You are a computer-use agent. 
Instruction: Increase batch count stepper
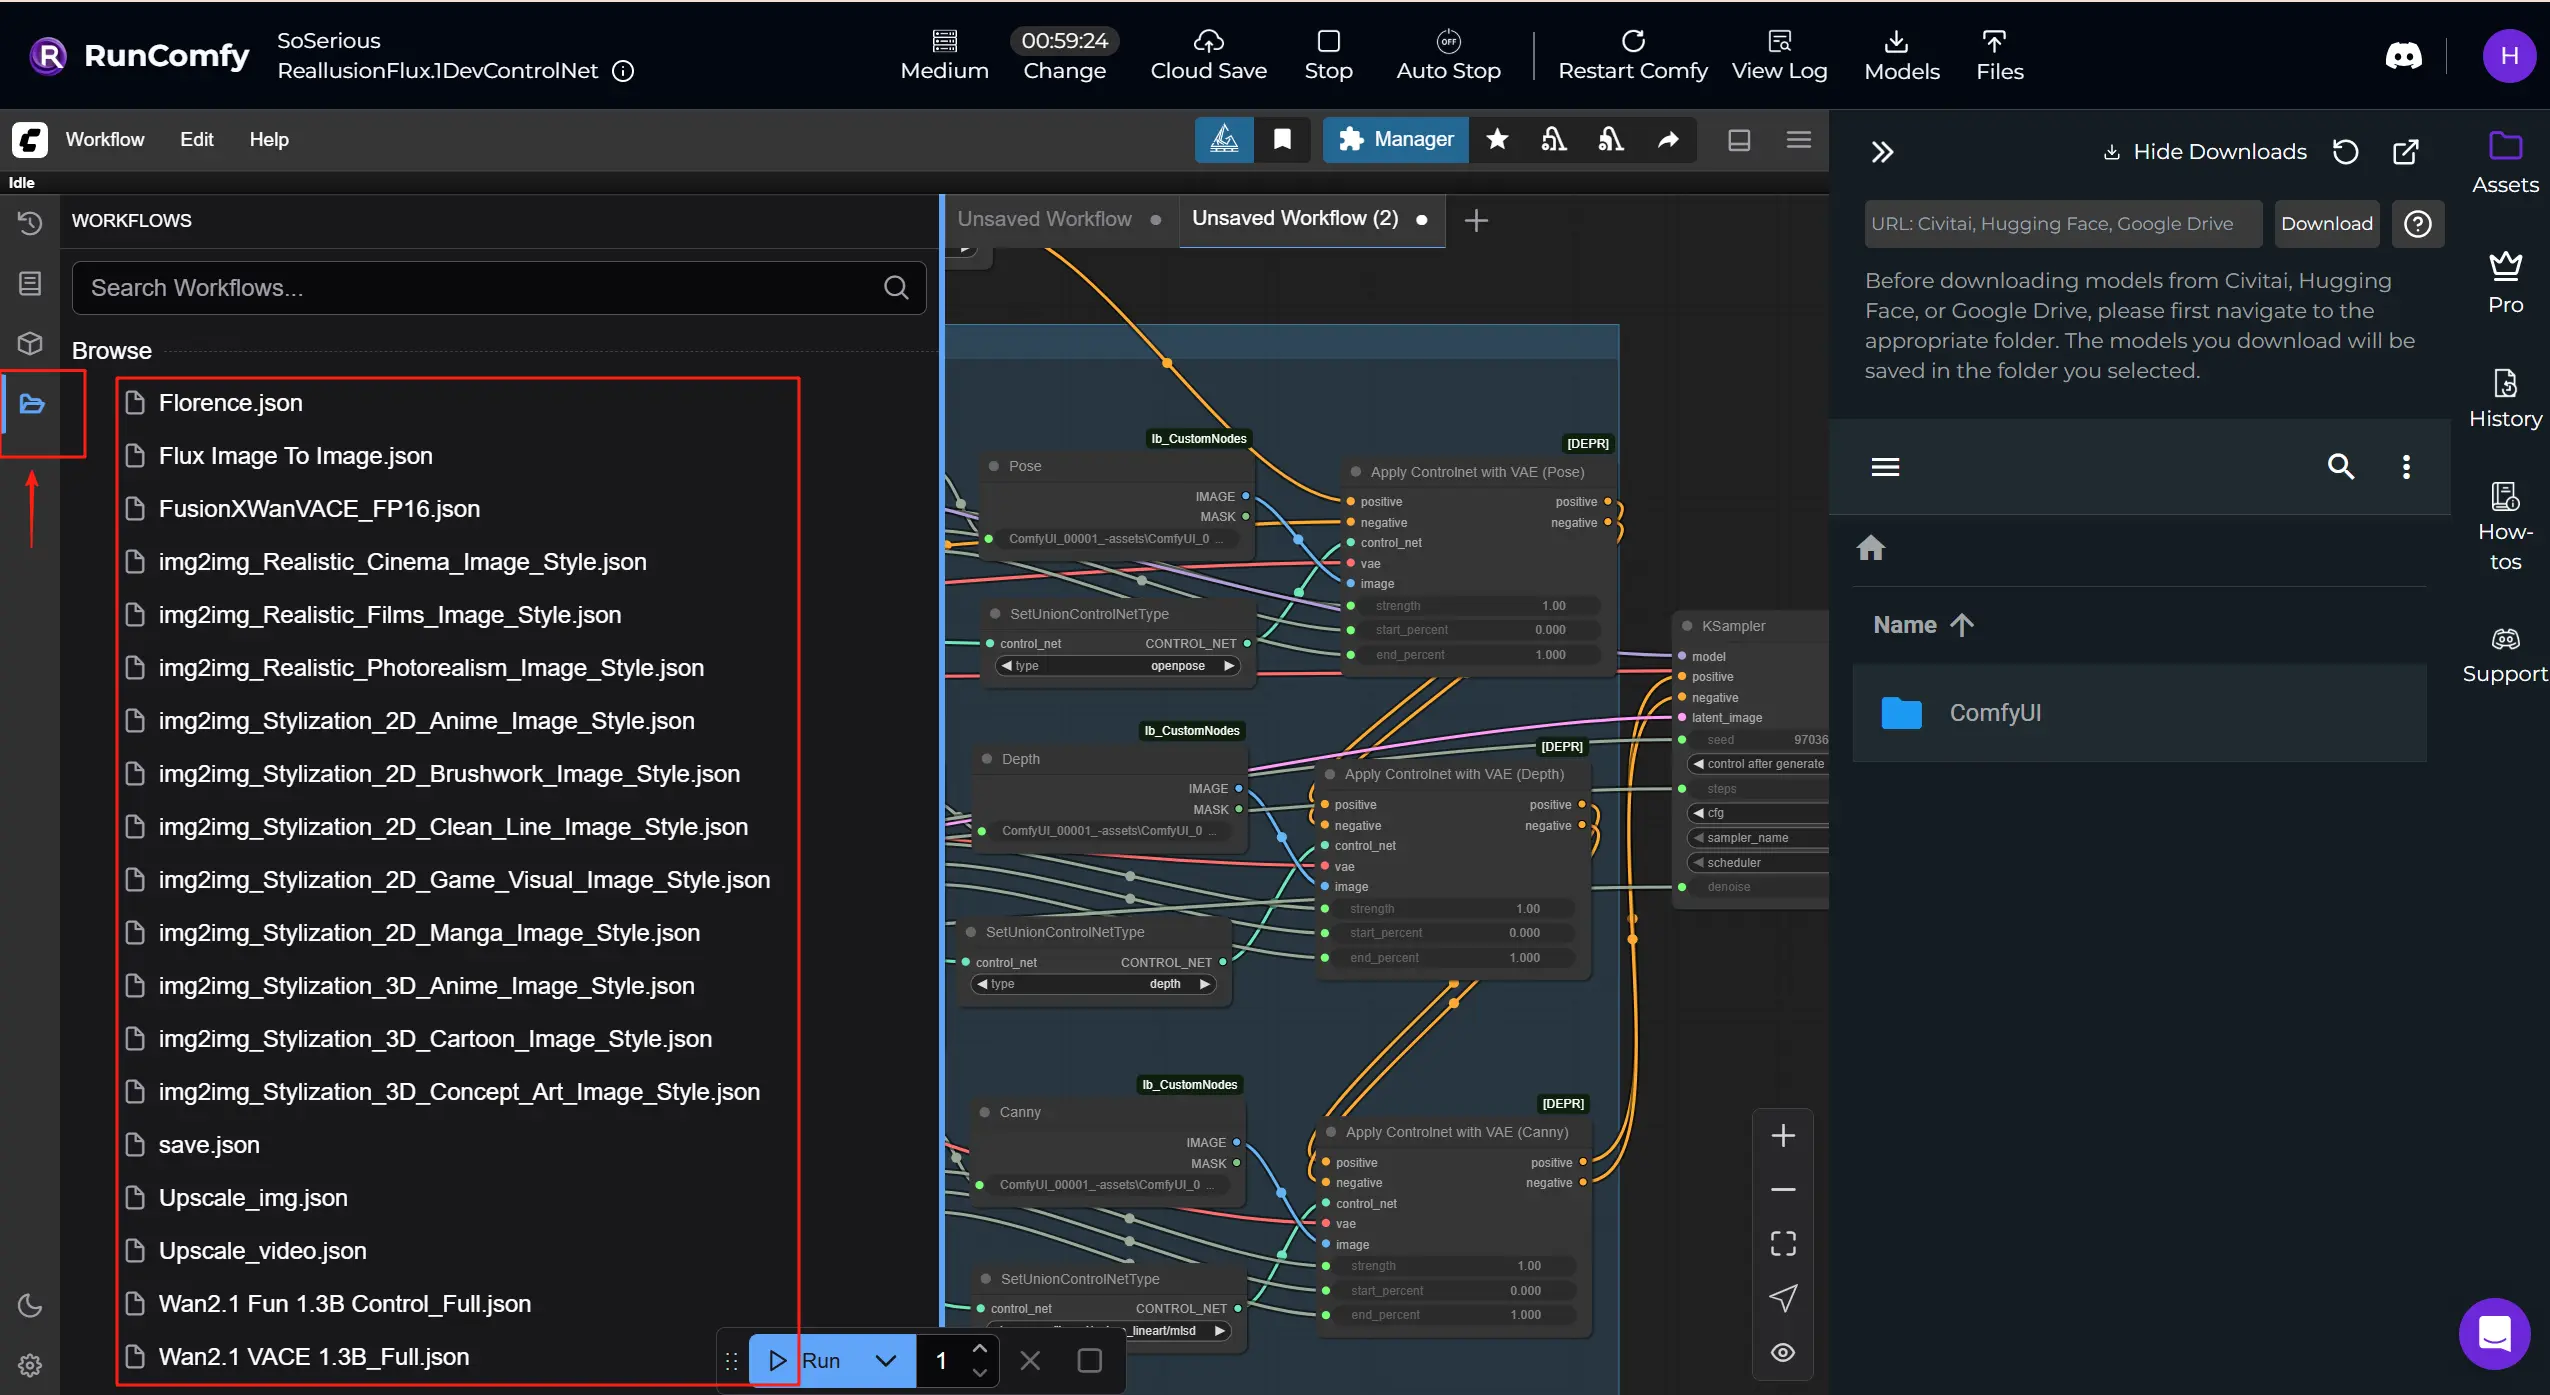tap(979, 1349)
